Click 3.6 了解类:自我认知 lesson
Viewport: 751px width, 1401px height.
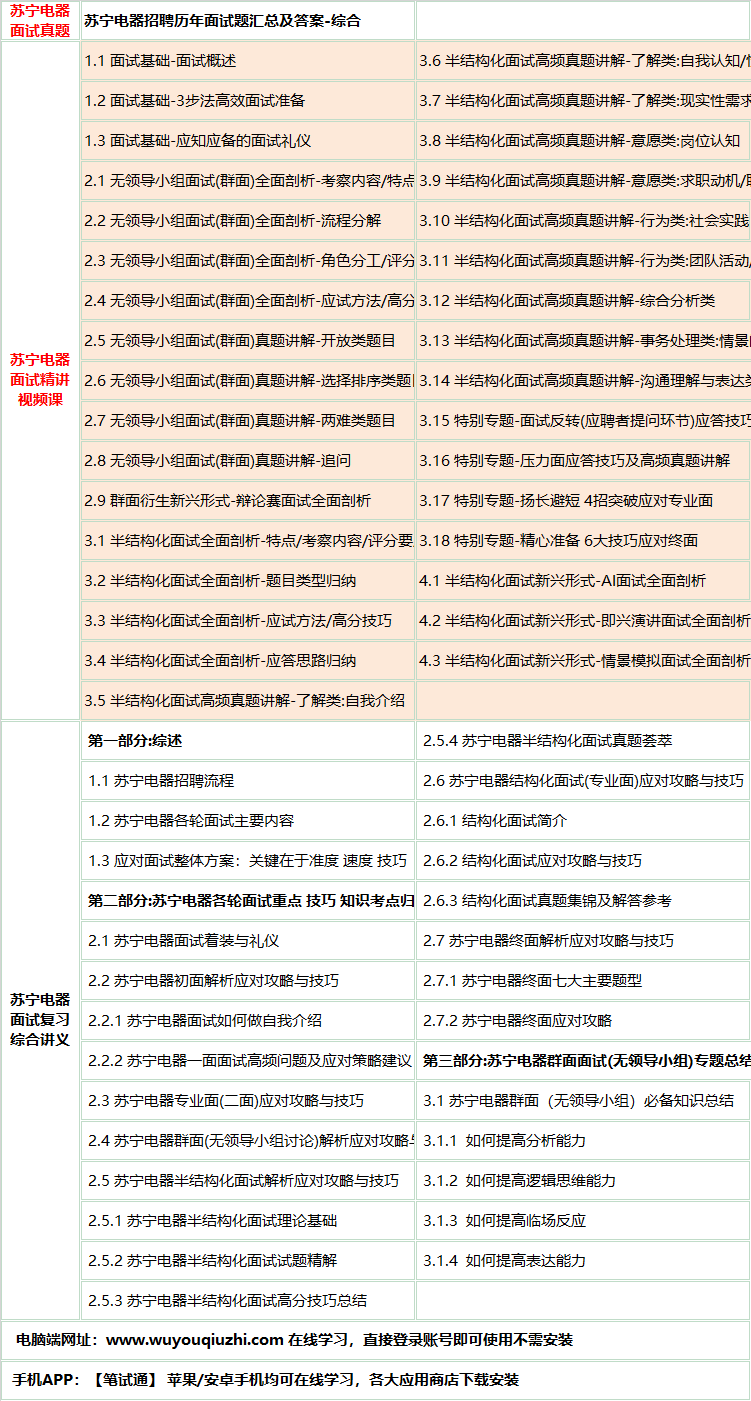pos(583,60)
